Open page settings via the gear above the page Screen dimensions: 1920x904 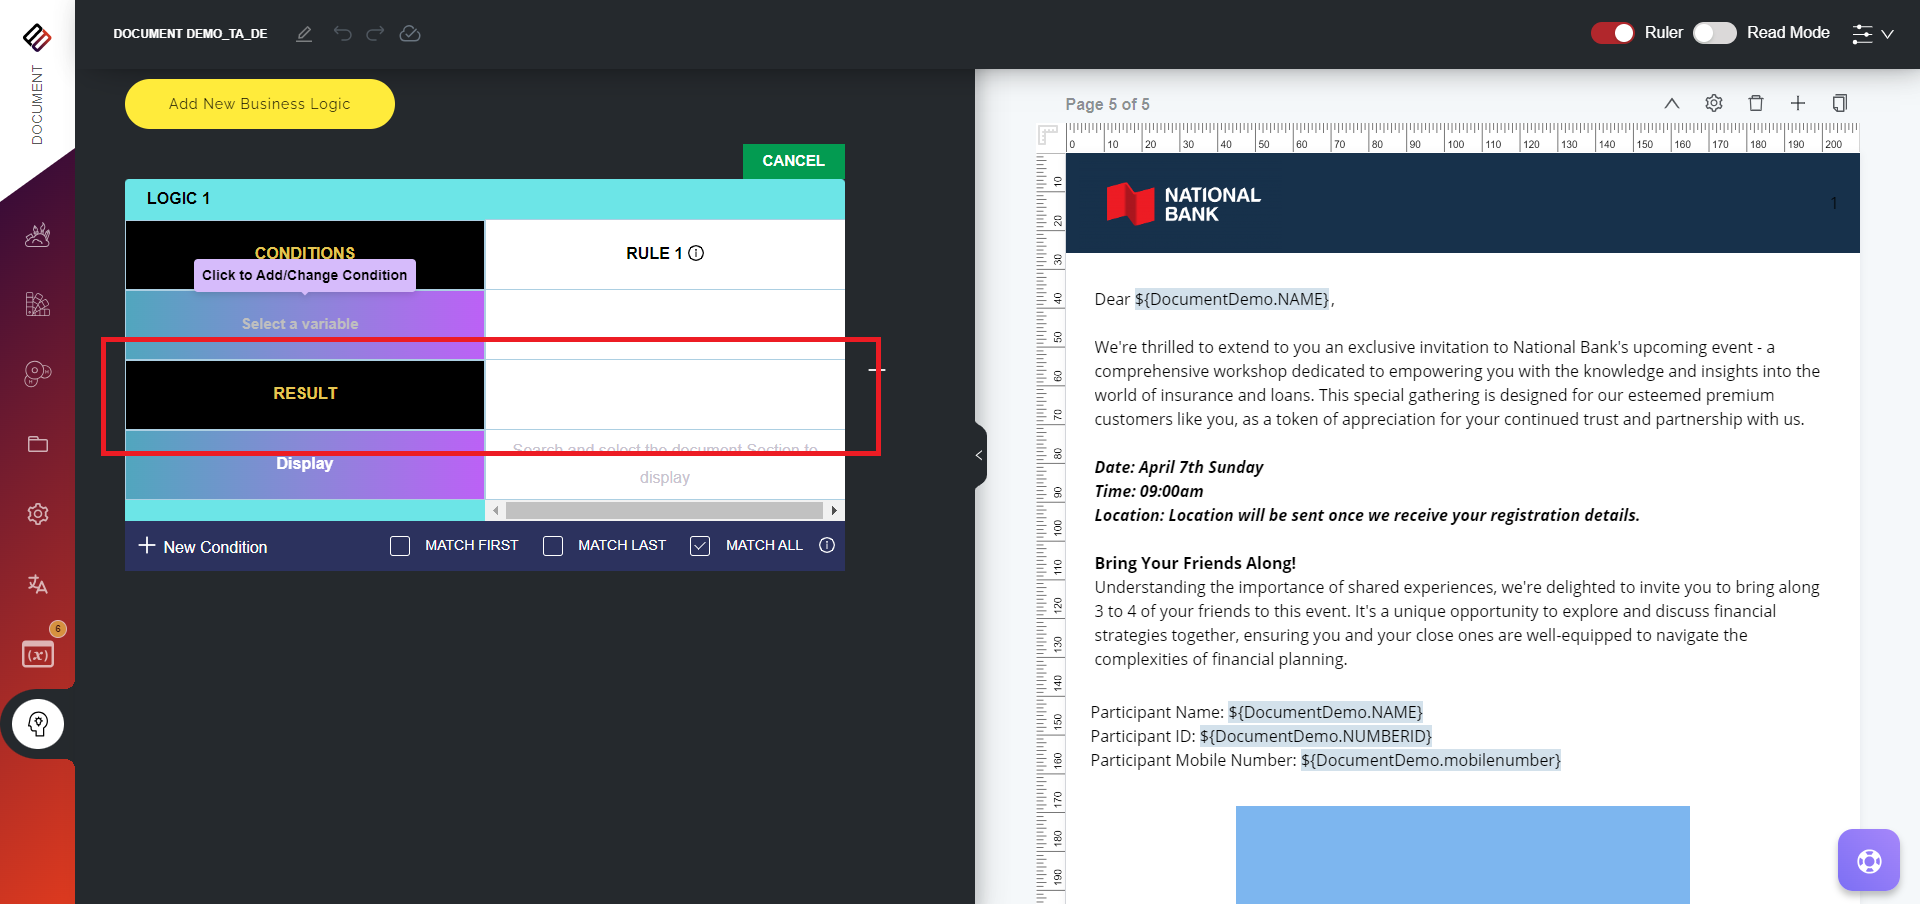pos(1714,103)
